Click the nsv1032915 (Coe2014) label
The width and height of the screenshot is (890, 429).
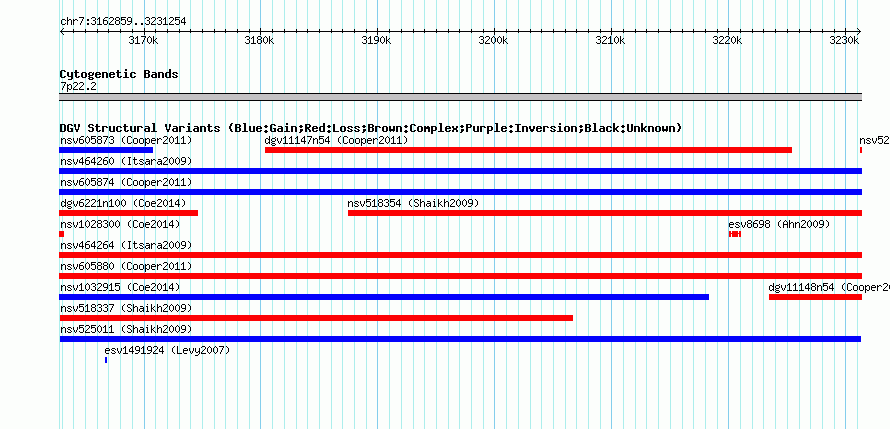[120, 287]
